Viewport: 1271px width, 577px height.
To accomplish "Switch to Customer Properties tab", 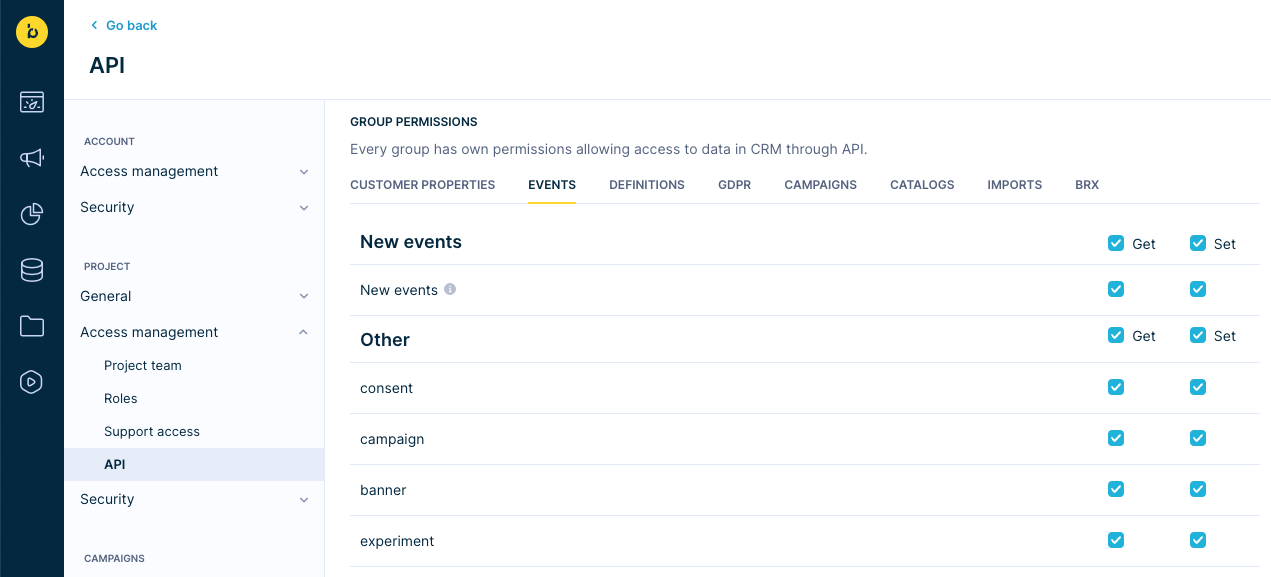I will click(423, 185).
